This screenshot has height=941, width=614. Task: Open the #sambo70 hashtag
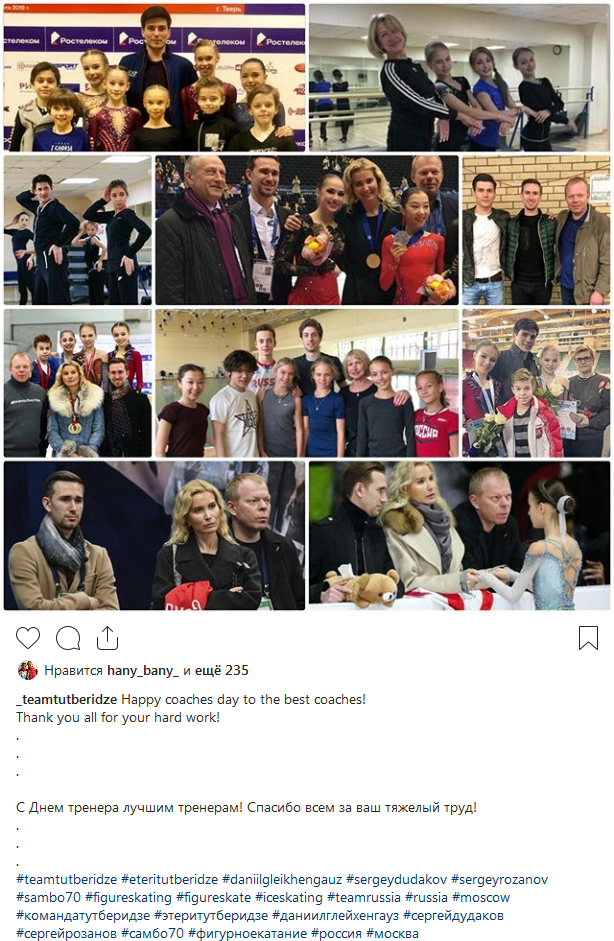tap(49, 898)
